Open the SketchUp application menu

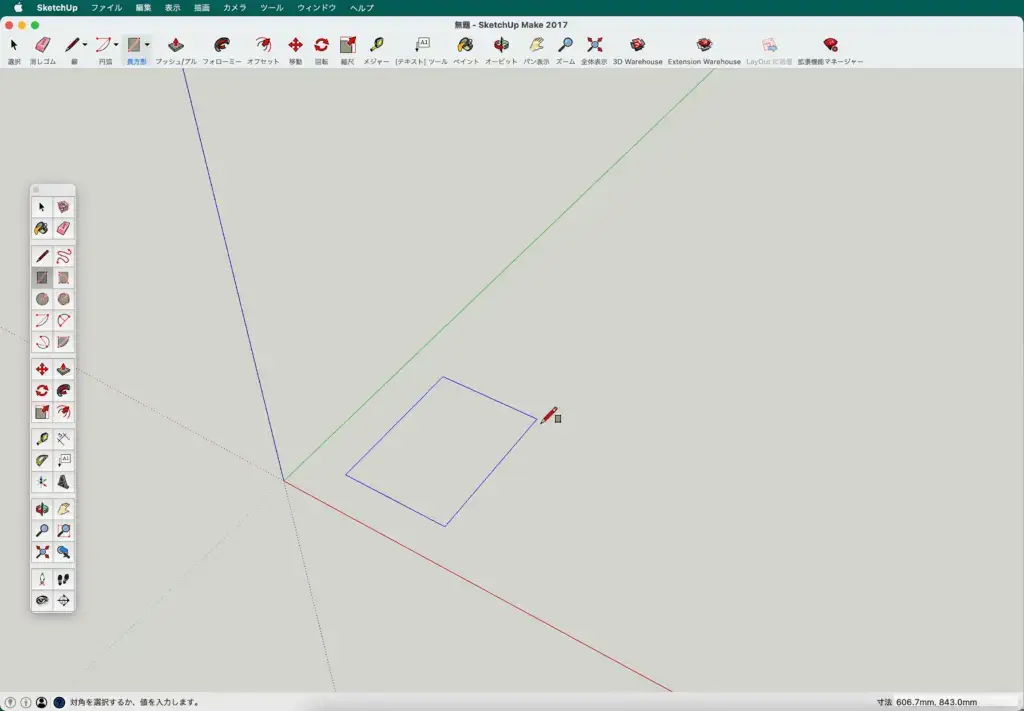tap(57, 8)
